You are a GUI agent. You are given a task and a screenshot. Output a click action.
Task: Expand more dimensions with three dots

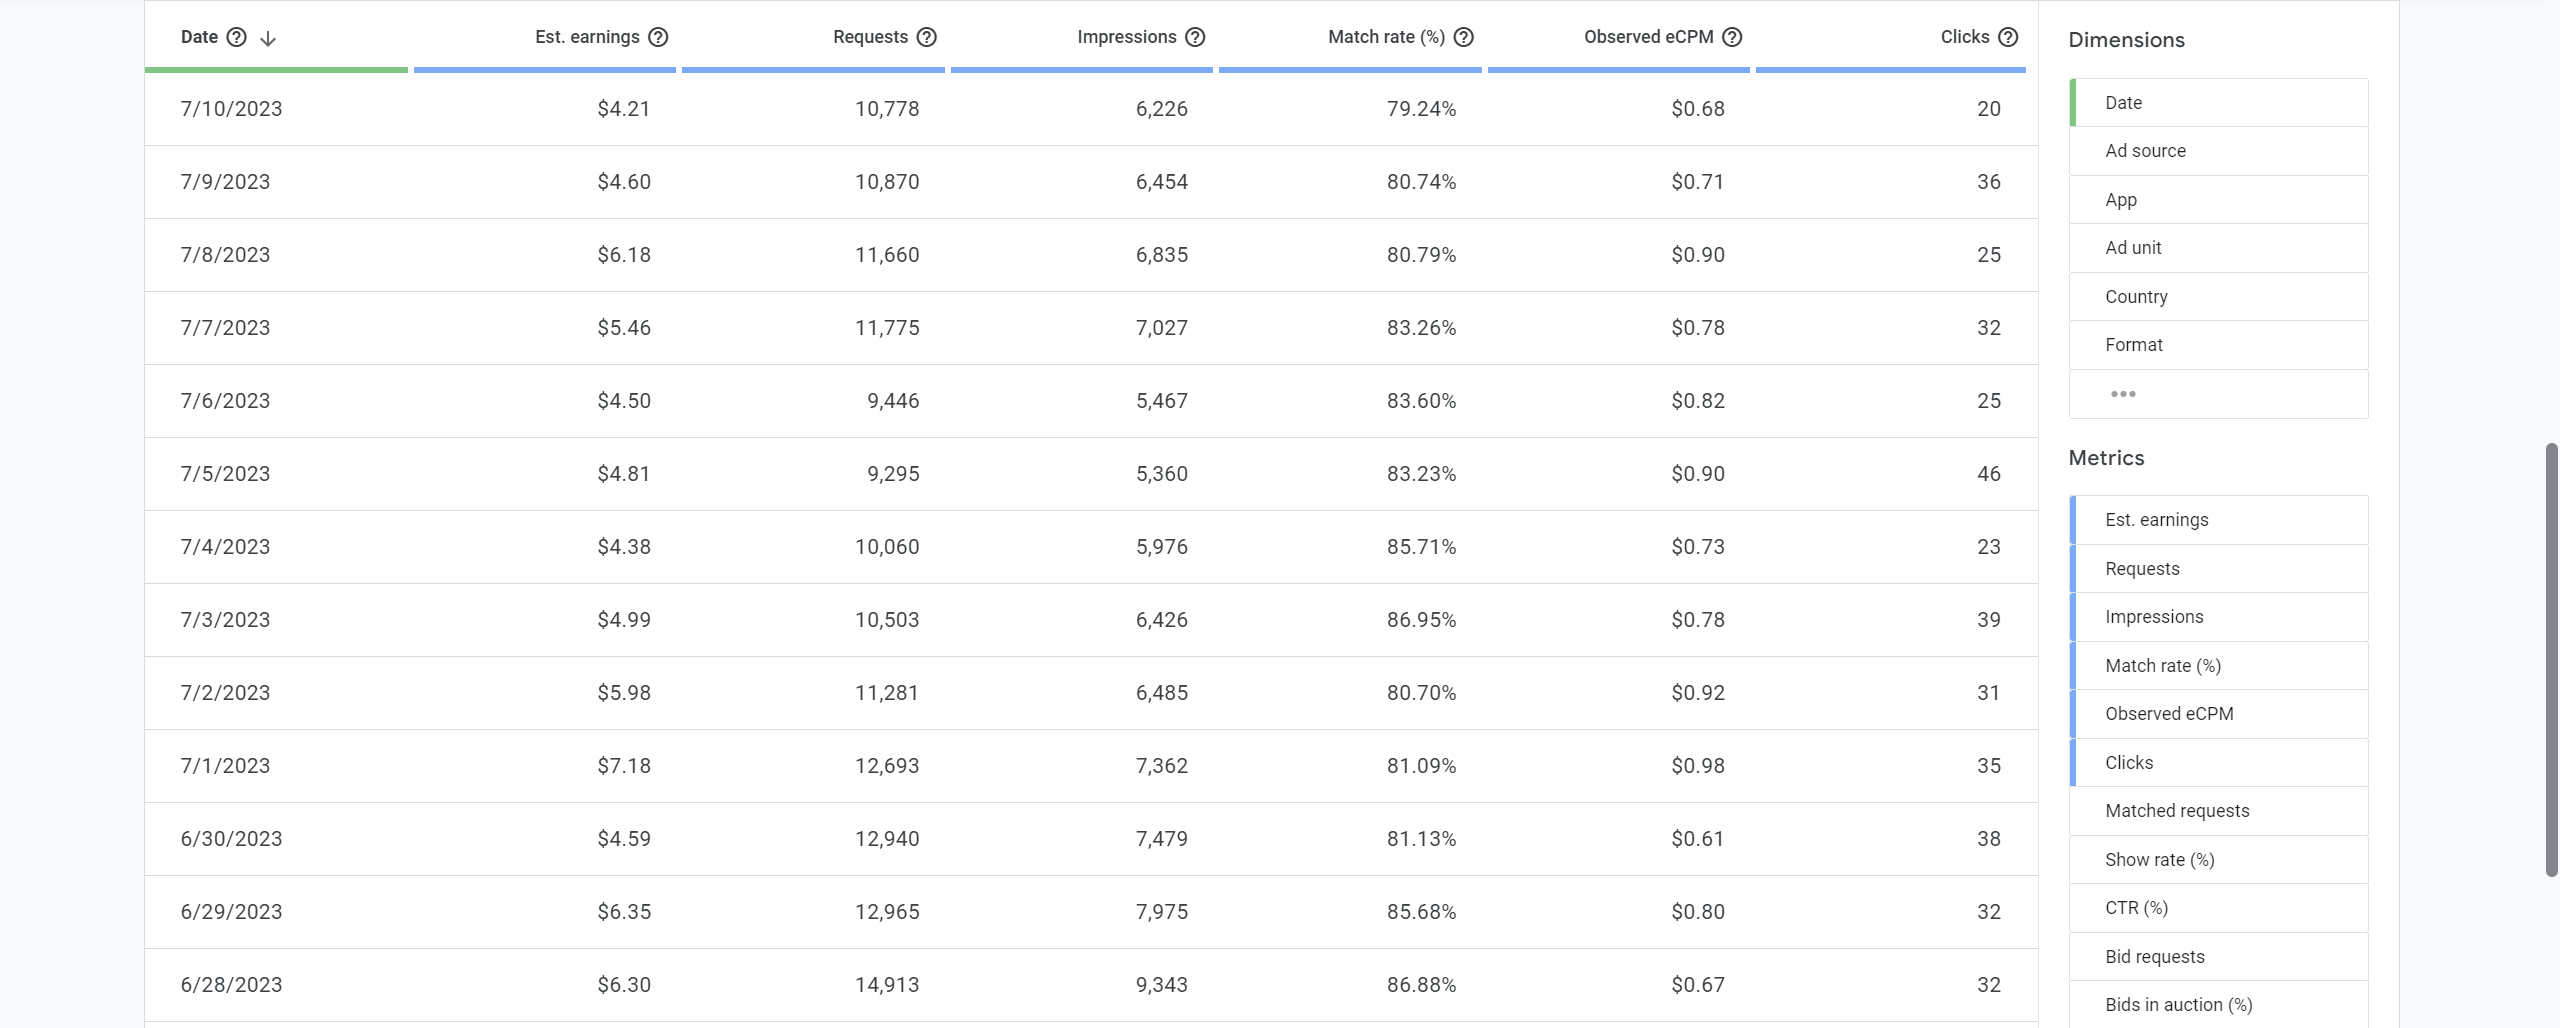click(2123, 394)
